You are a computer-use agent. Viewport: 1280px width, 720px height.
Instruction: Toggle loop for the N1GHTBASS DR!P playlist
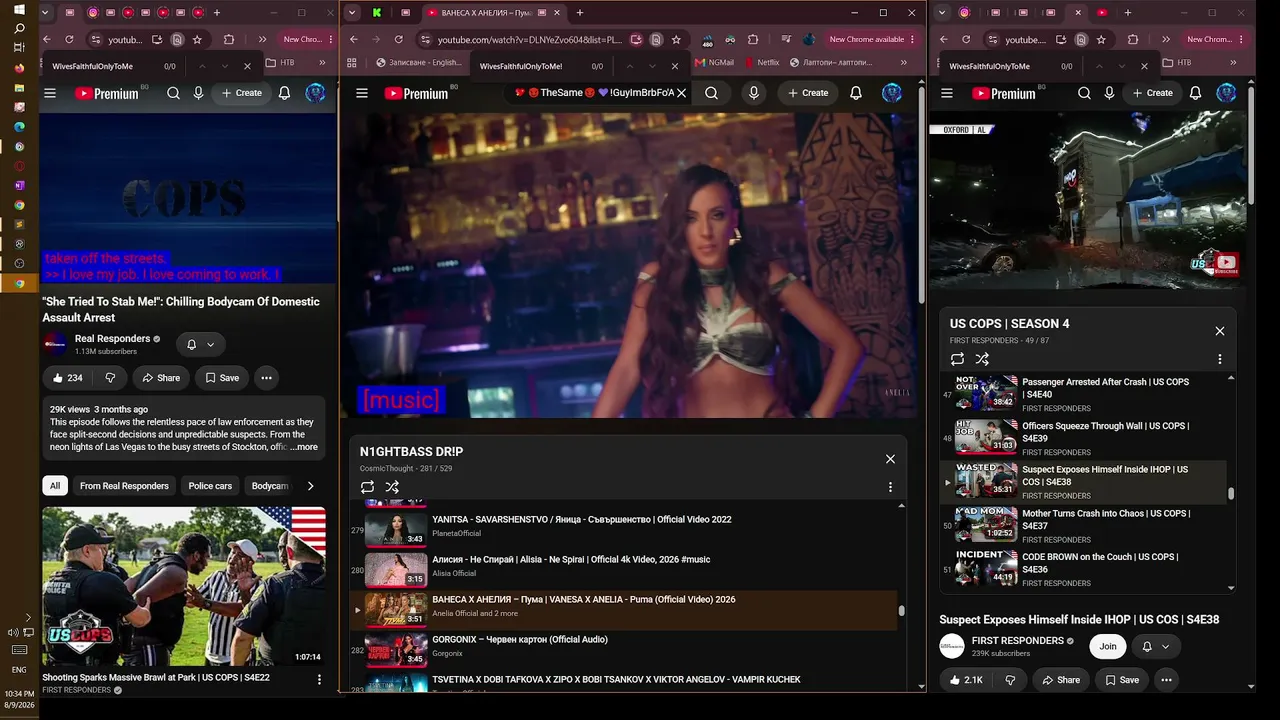(367, 487)
